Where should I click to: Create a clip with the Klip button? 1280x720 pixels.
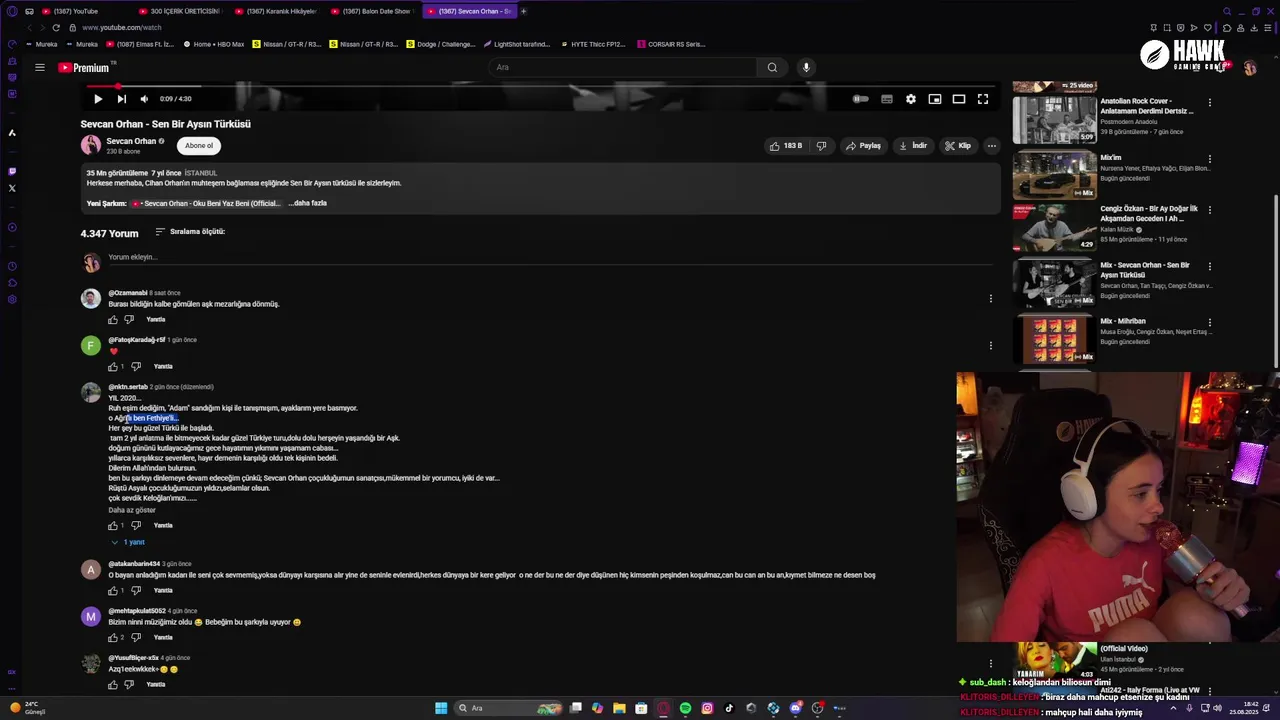click(x=957, y=145)
